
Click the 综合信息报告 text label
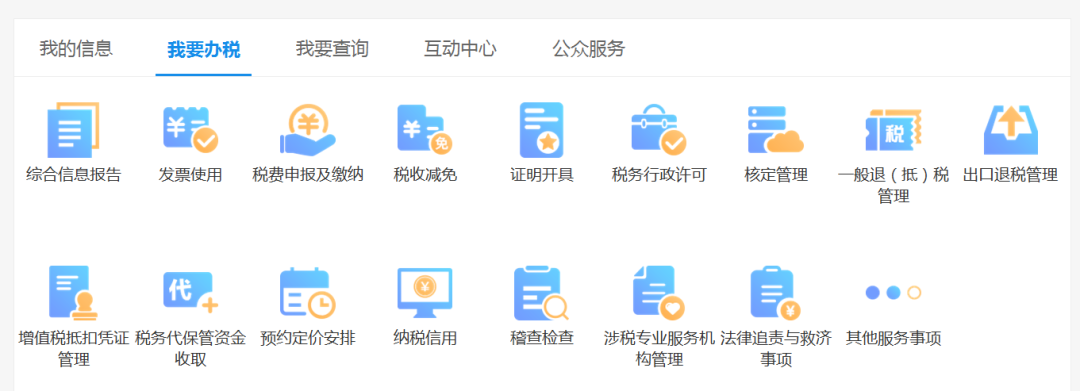click(73, 175)
